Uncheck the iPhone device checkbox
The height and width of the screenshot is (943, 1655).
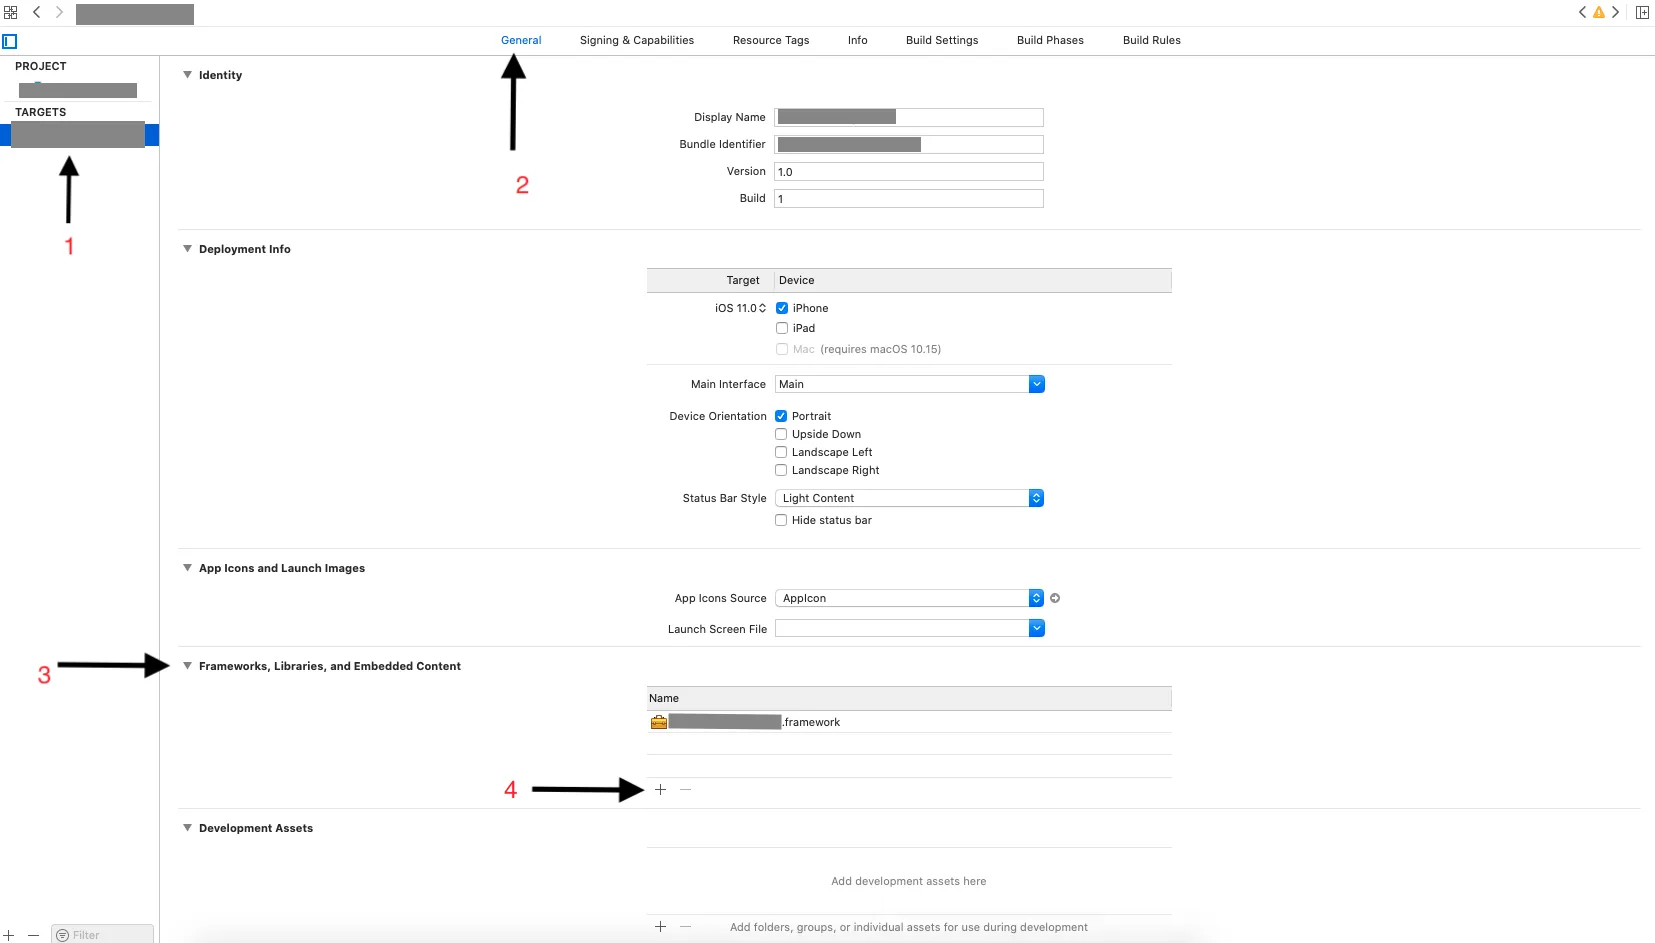point(782,308)
